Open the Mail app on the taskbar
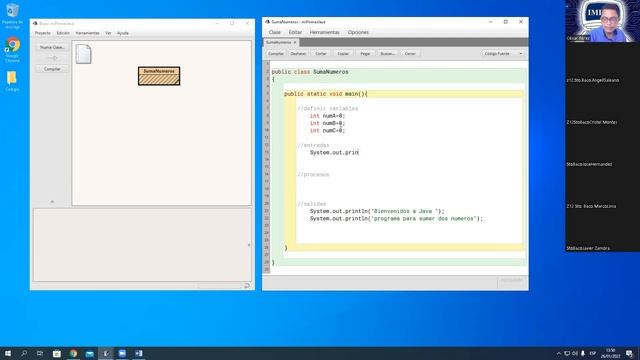This screenshot has height=360, width=640. pos(89,353)
